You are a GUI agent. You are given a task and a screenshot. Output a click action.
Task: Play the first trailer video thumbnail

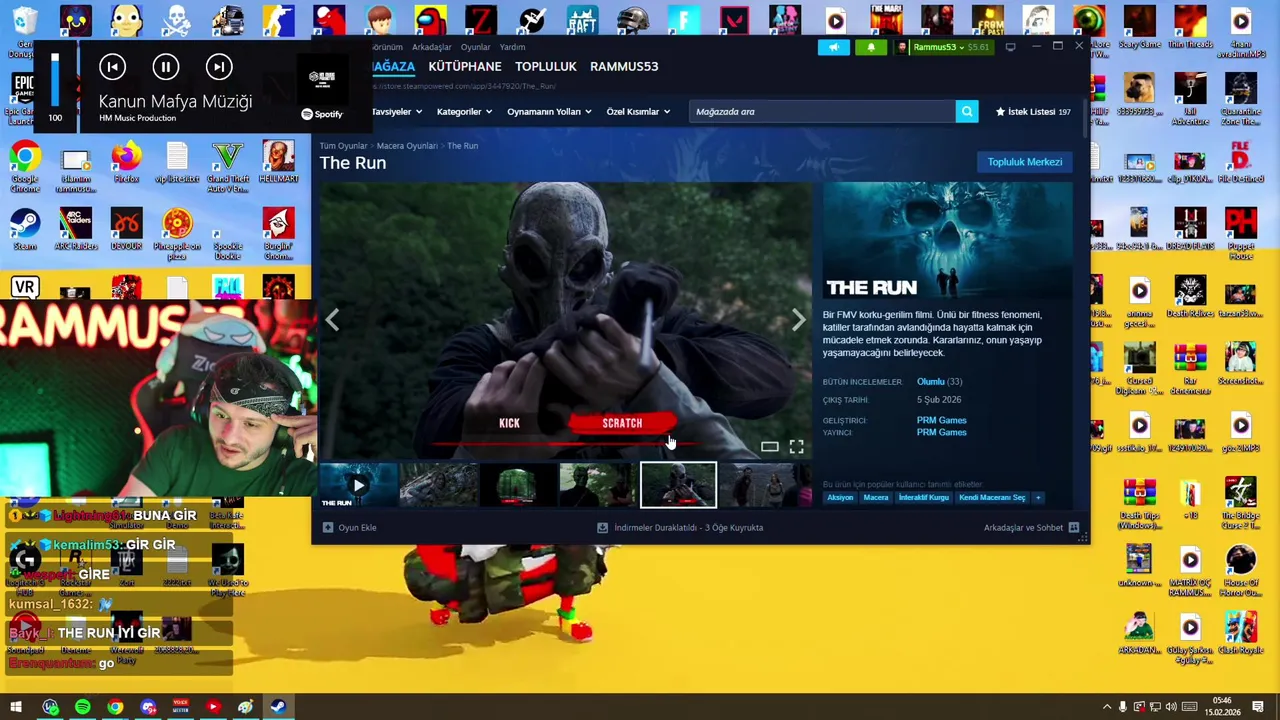click(x=358, y=486)
